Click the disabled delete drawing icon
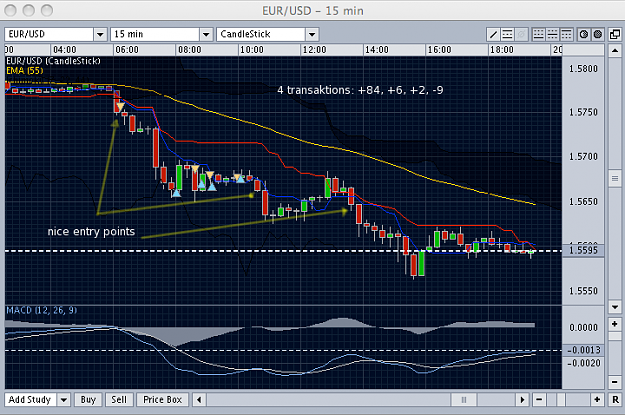The height and width of the screenshot is (415, 625). click(521, 35)
